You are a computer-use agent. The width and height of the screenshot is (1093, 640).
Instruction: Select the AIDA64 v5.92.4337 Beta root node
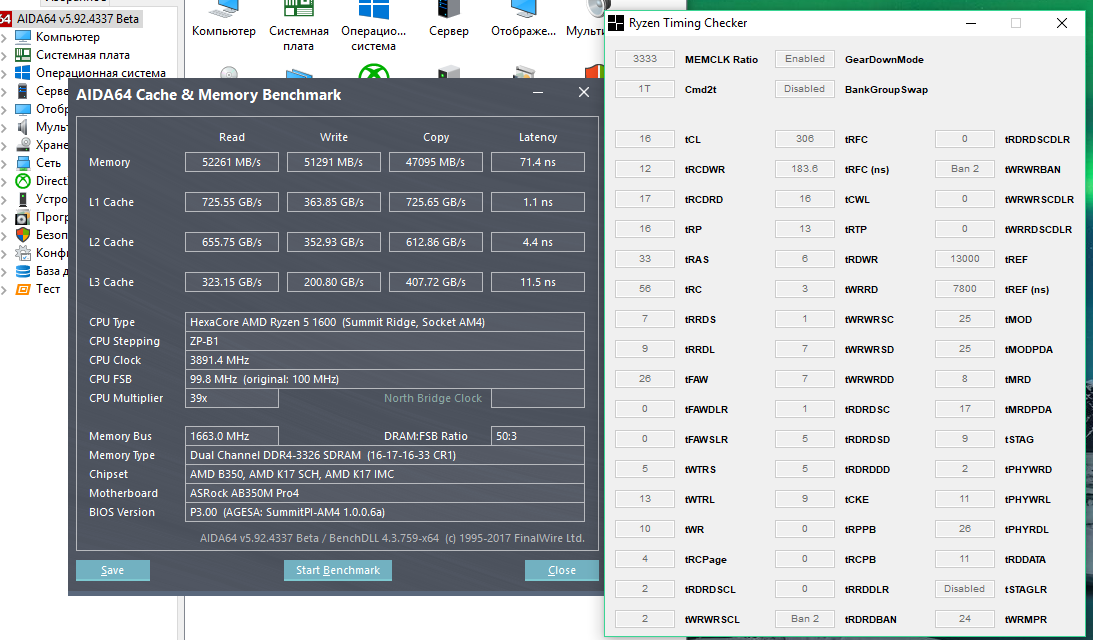click(x=78, y=19)
